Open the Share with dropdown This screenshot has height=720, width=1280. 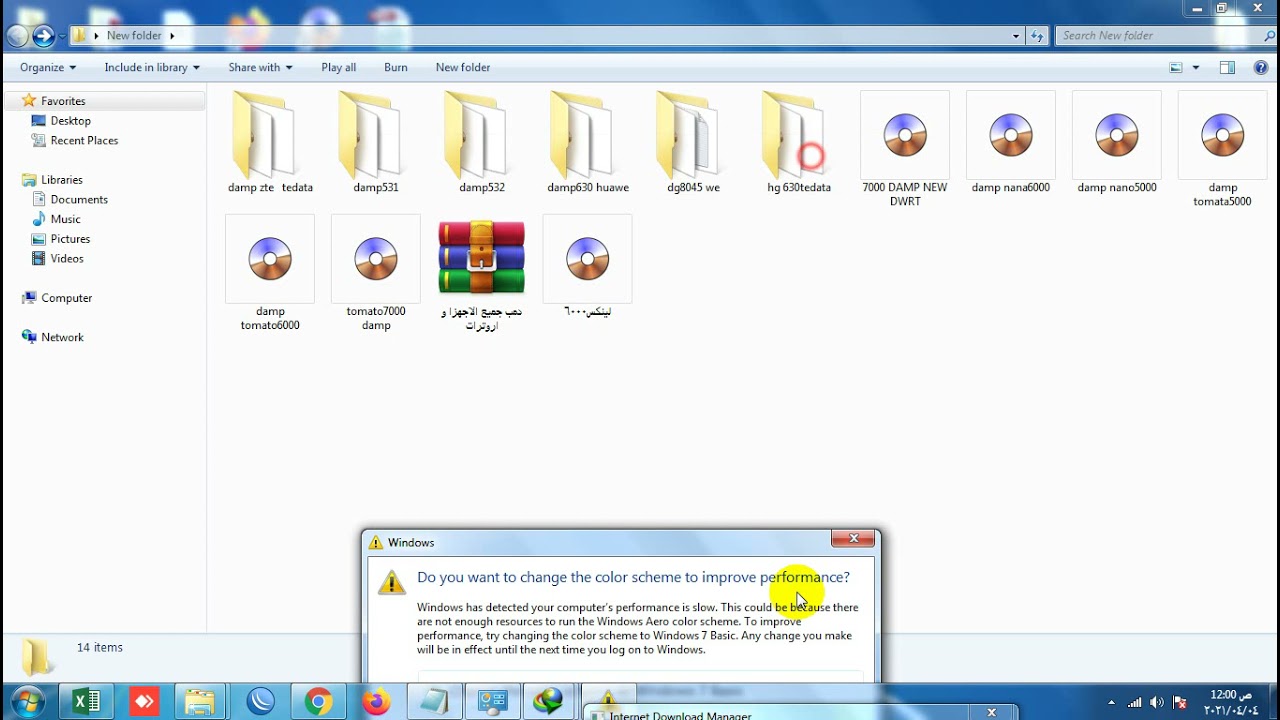[260, 67]
